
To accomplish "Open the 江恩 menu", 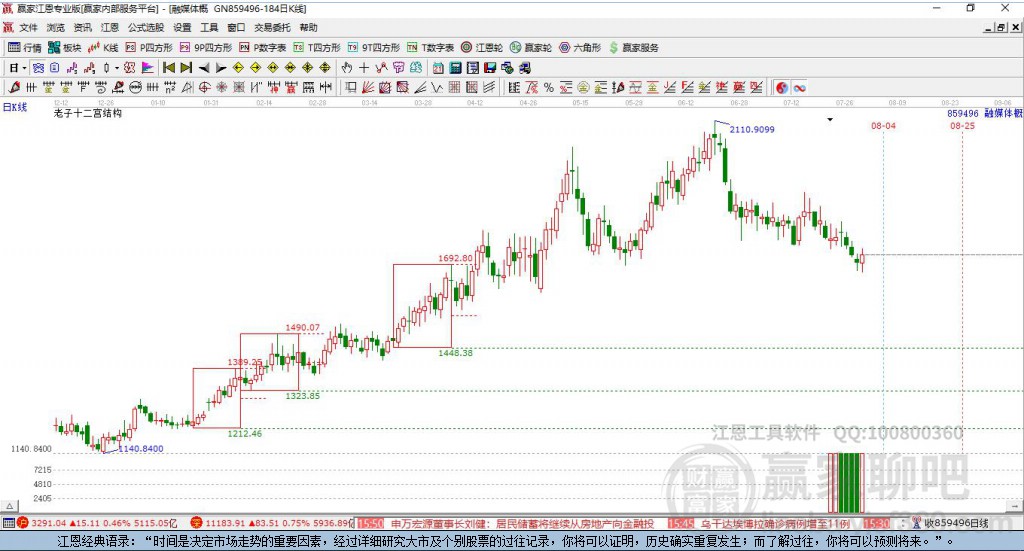I will pyautogui.click(x=110, y=27).
